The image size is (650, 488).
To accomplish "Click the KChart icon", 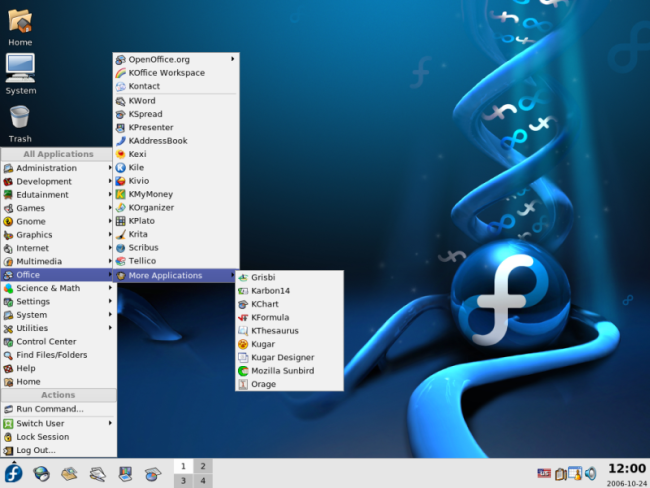I will (x=243, y=304).
